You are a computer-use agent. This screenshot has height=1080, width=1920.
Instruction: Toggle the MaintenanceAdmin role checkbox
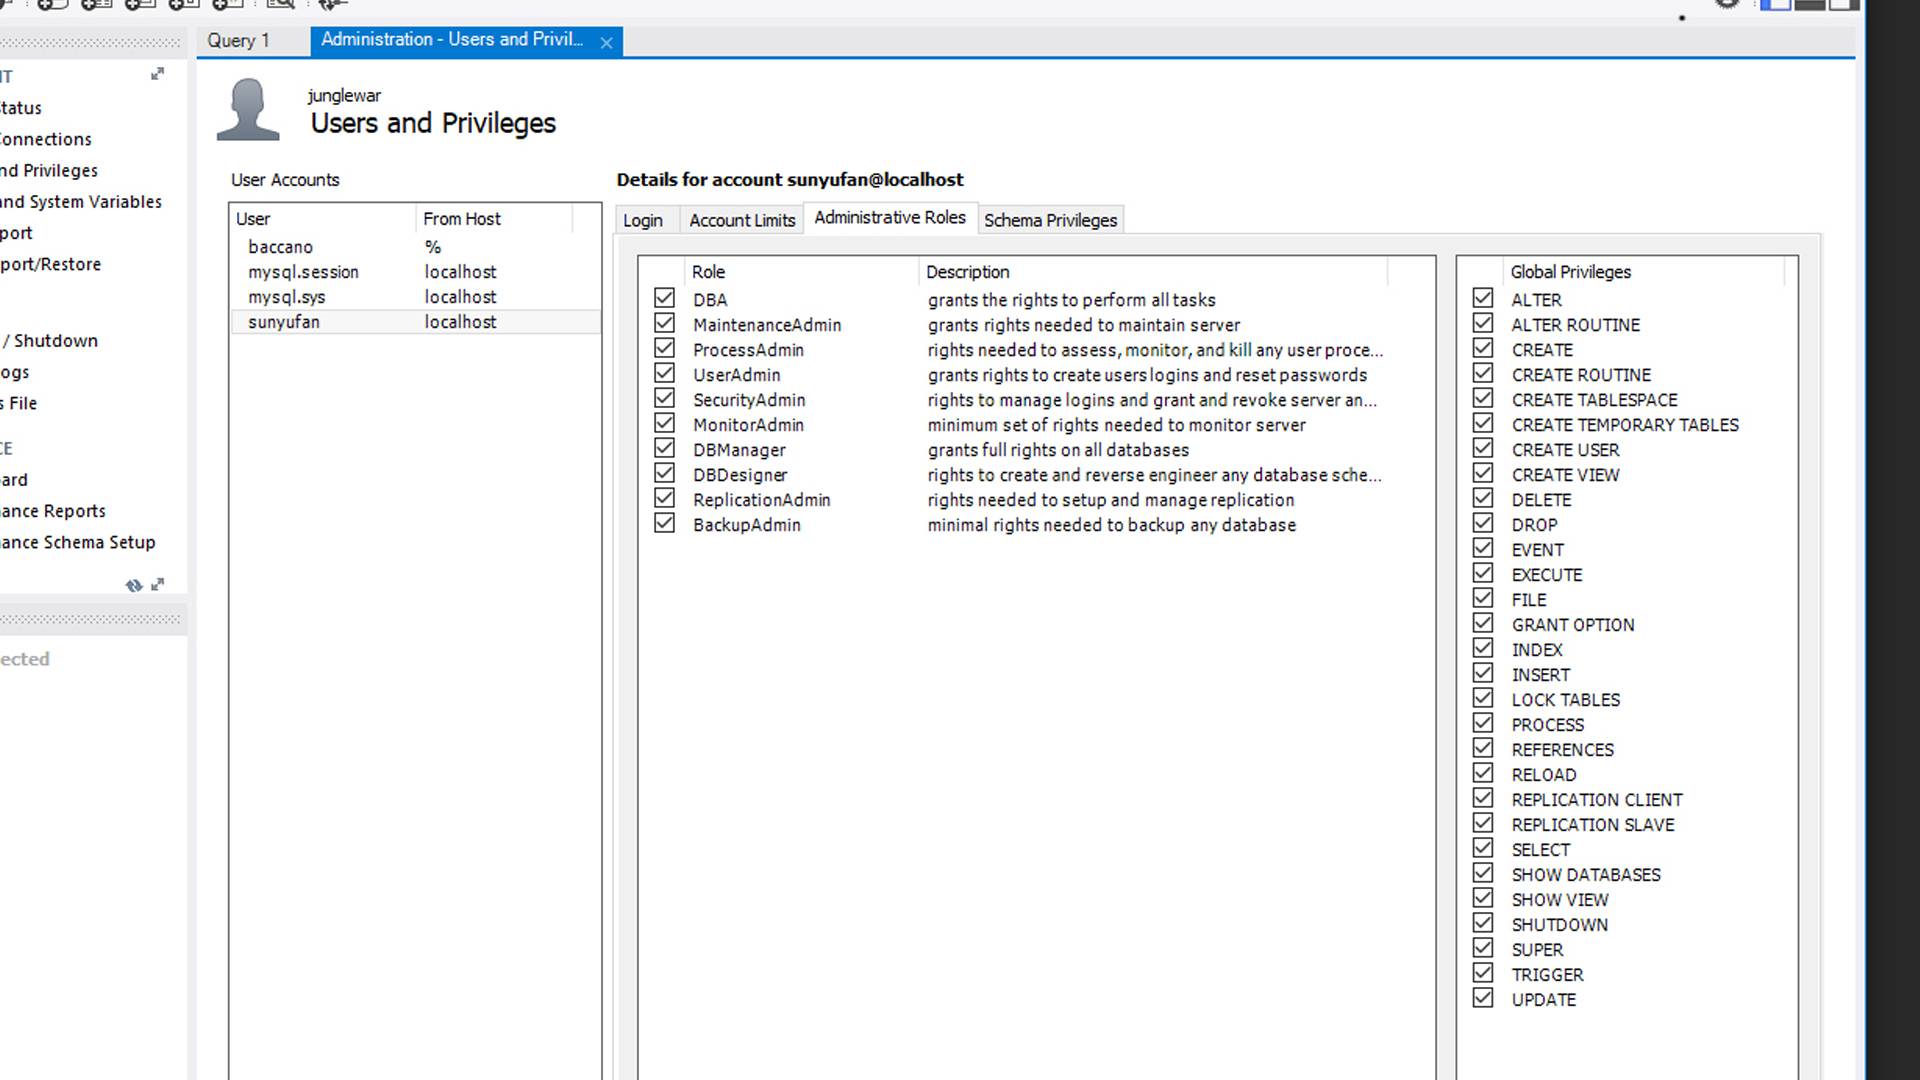pos(664,323)
